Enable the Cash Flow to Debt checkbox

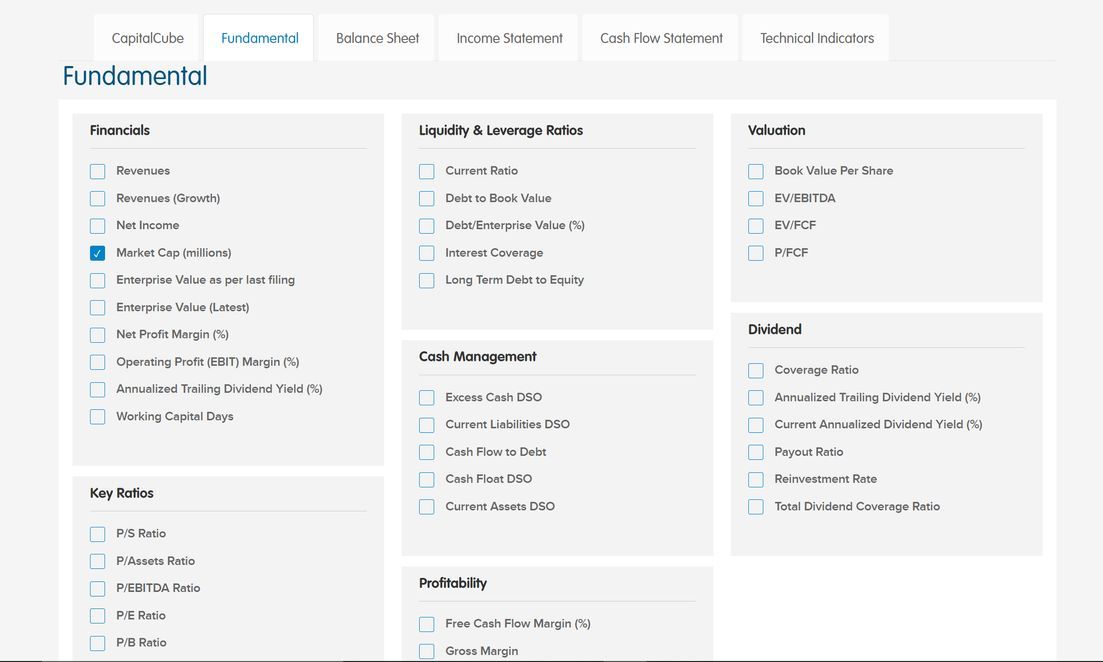click(427, 452)
